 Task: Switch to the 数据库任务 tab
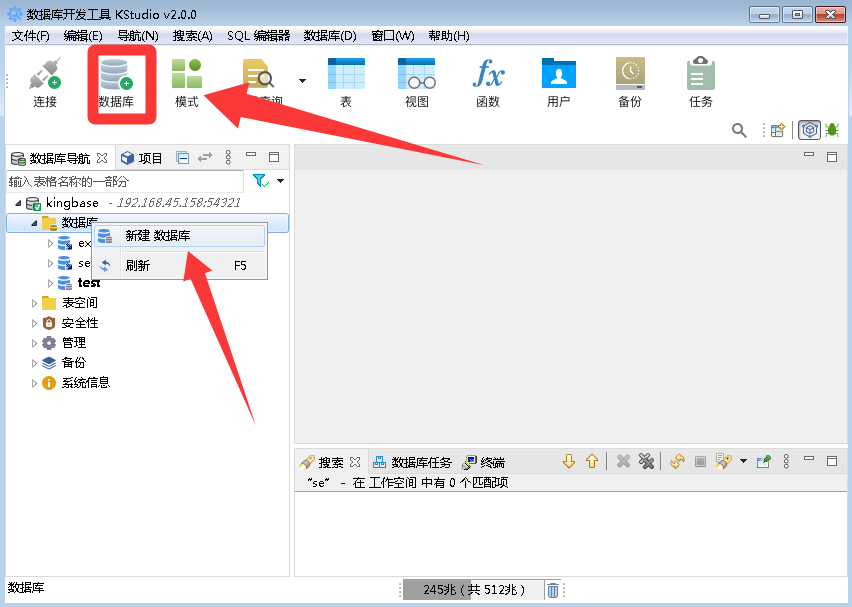412,462
